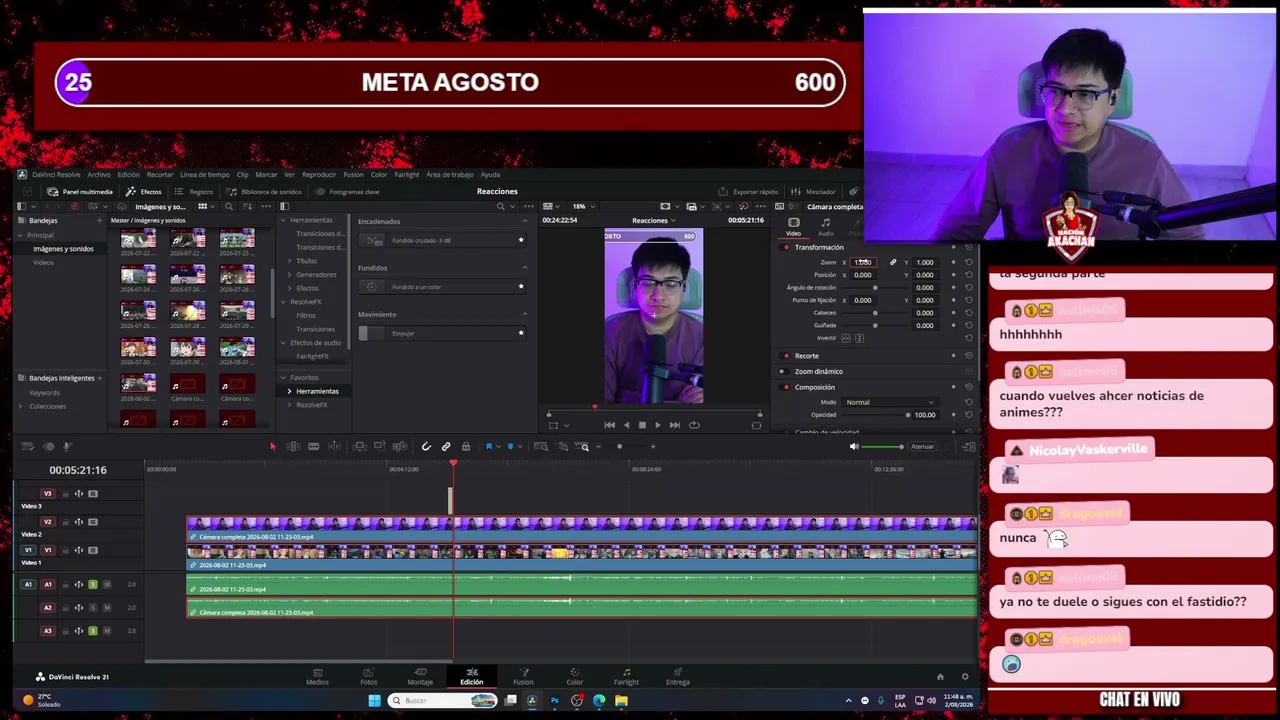The width and height of the screenshot is (1280, 720).
Task: Add keyframe for Zoom parameter
Action: tap(953, 262)
